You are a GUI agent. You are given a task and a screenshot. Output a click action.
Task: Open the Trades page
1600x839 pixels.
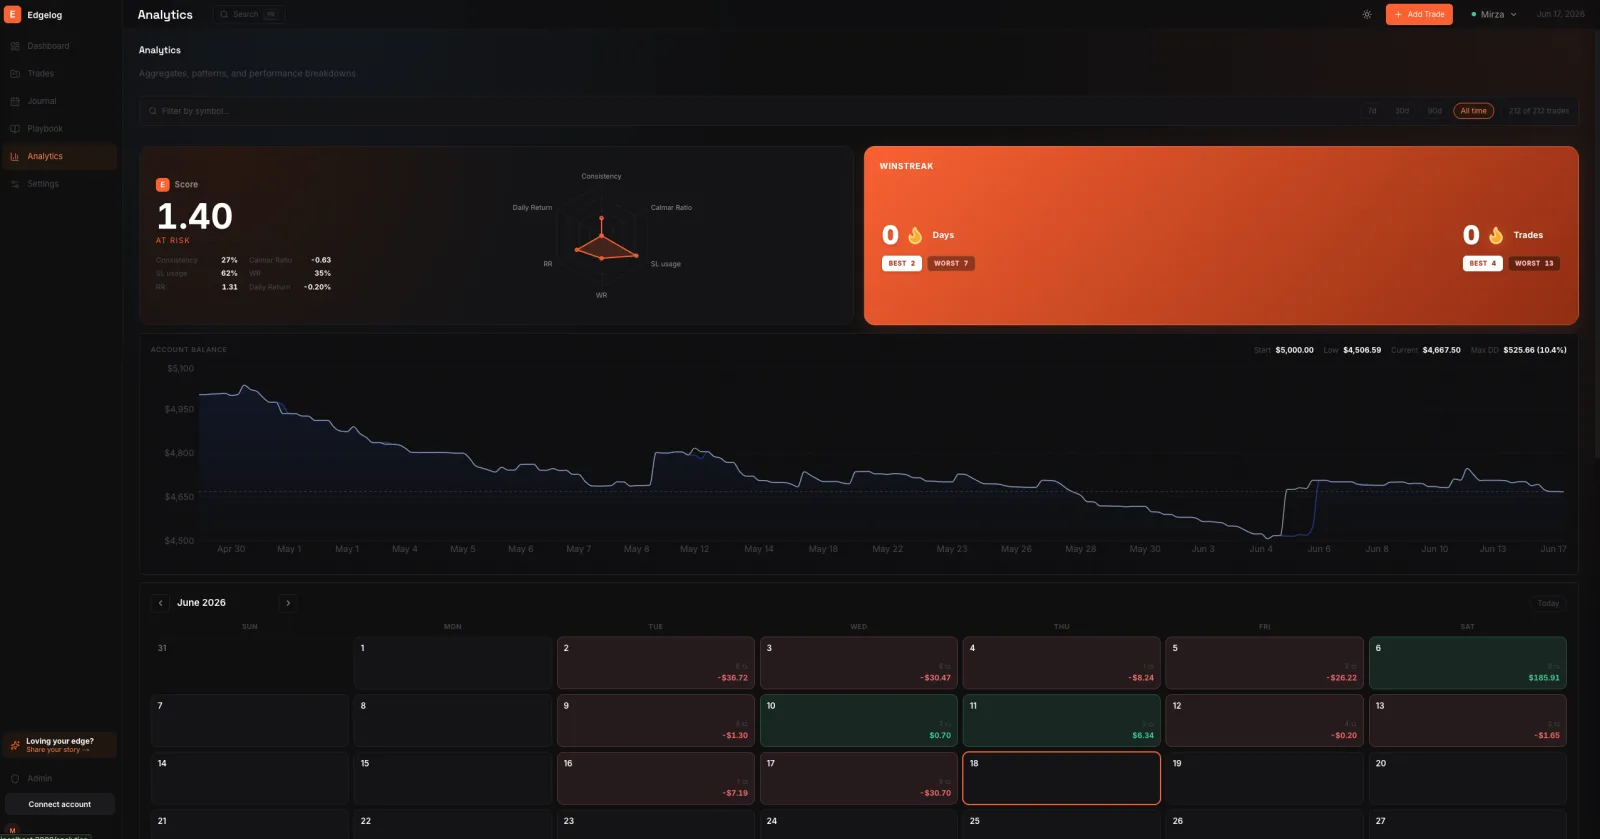[60, 74]
